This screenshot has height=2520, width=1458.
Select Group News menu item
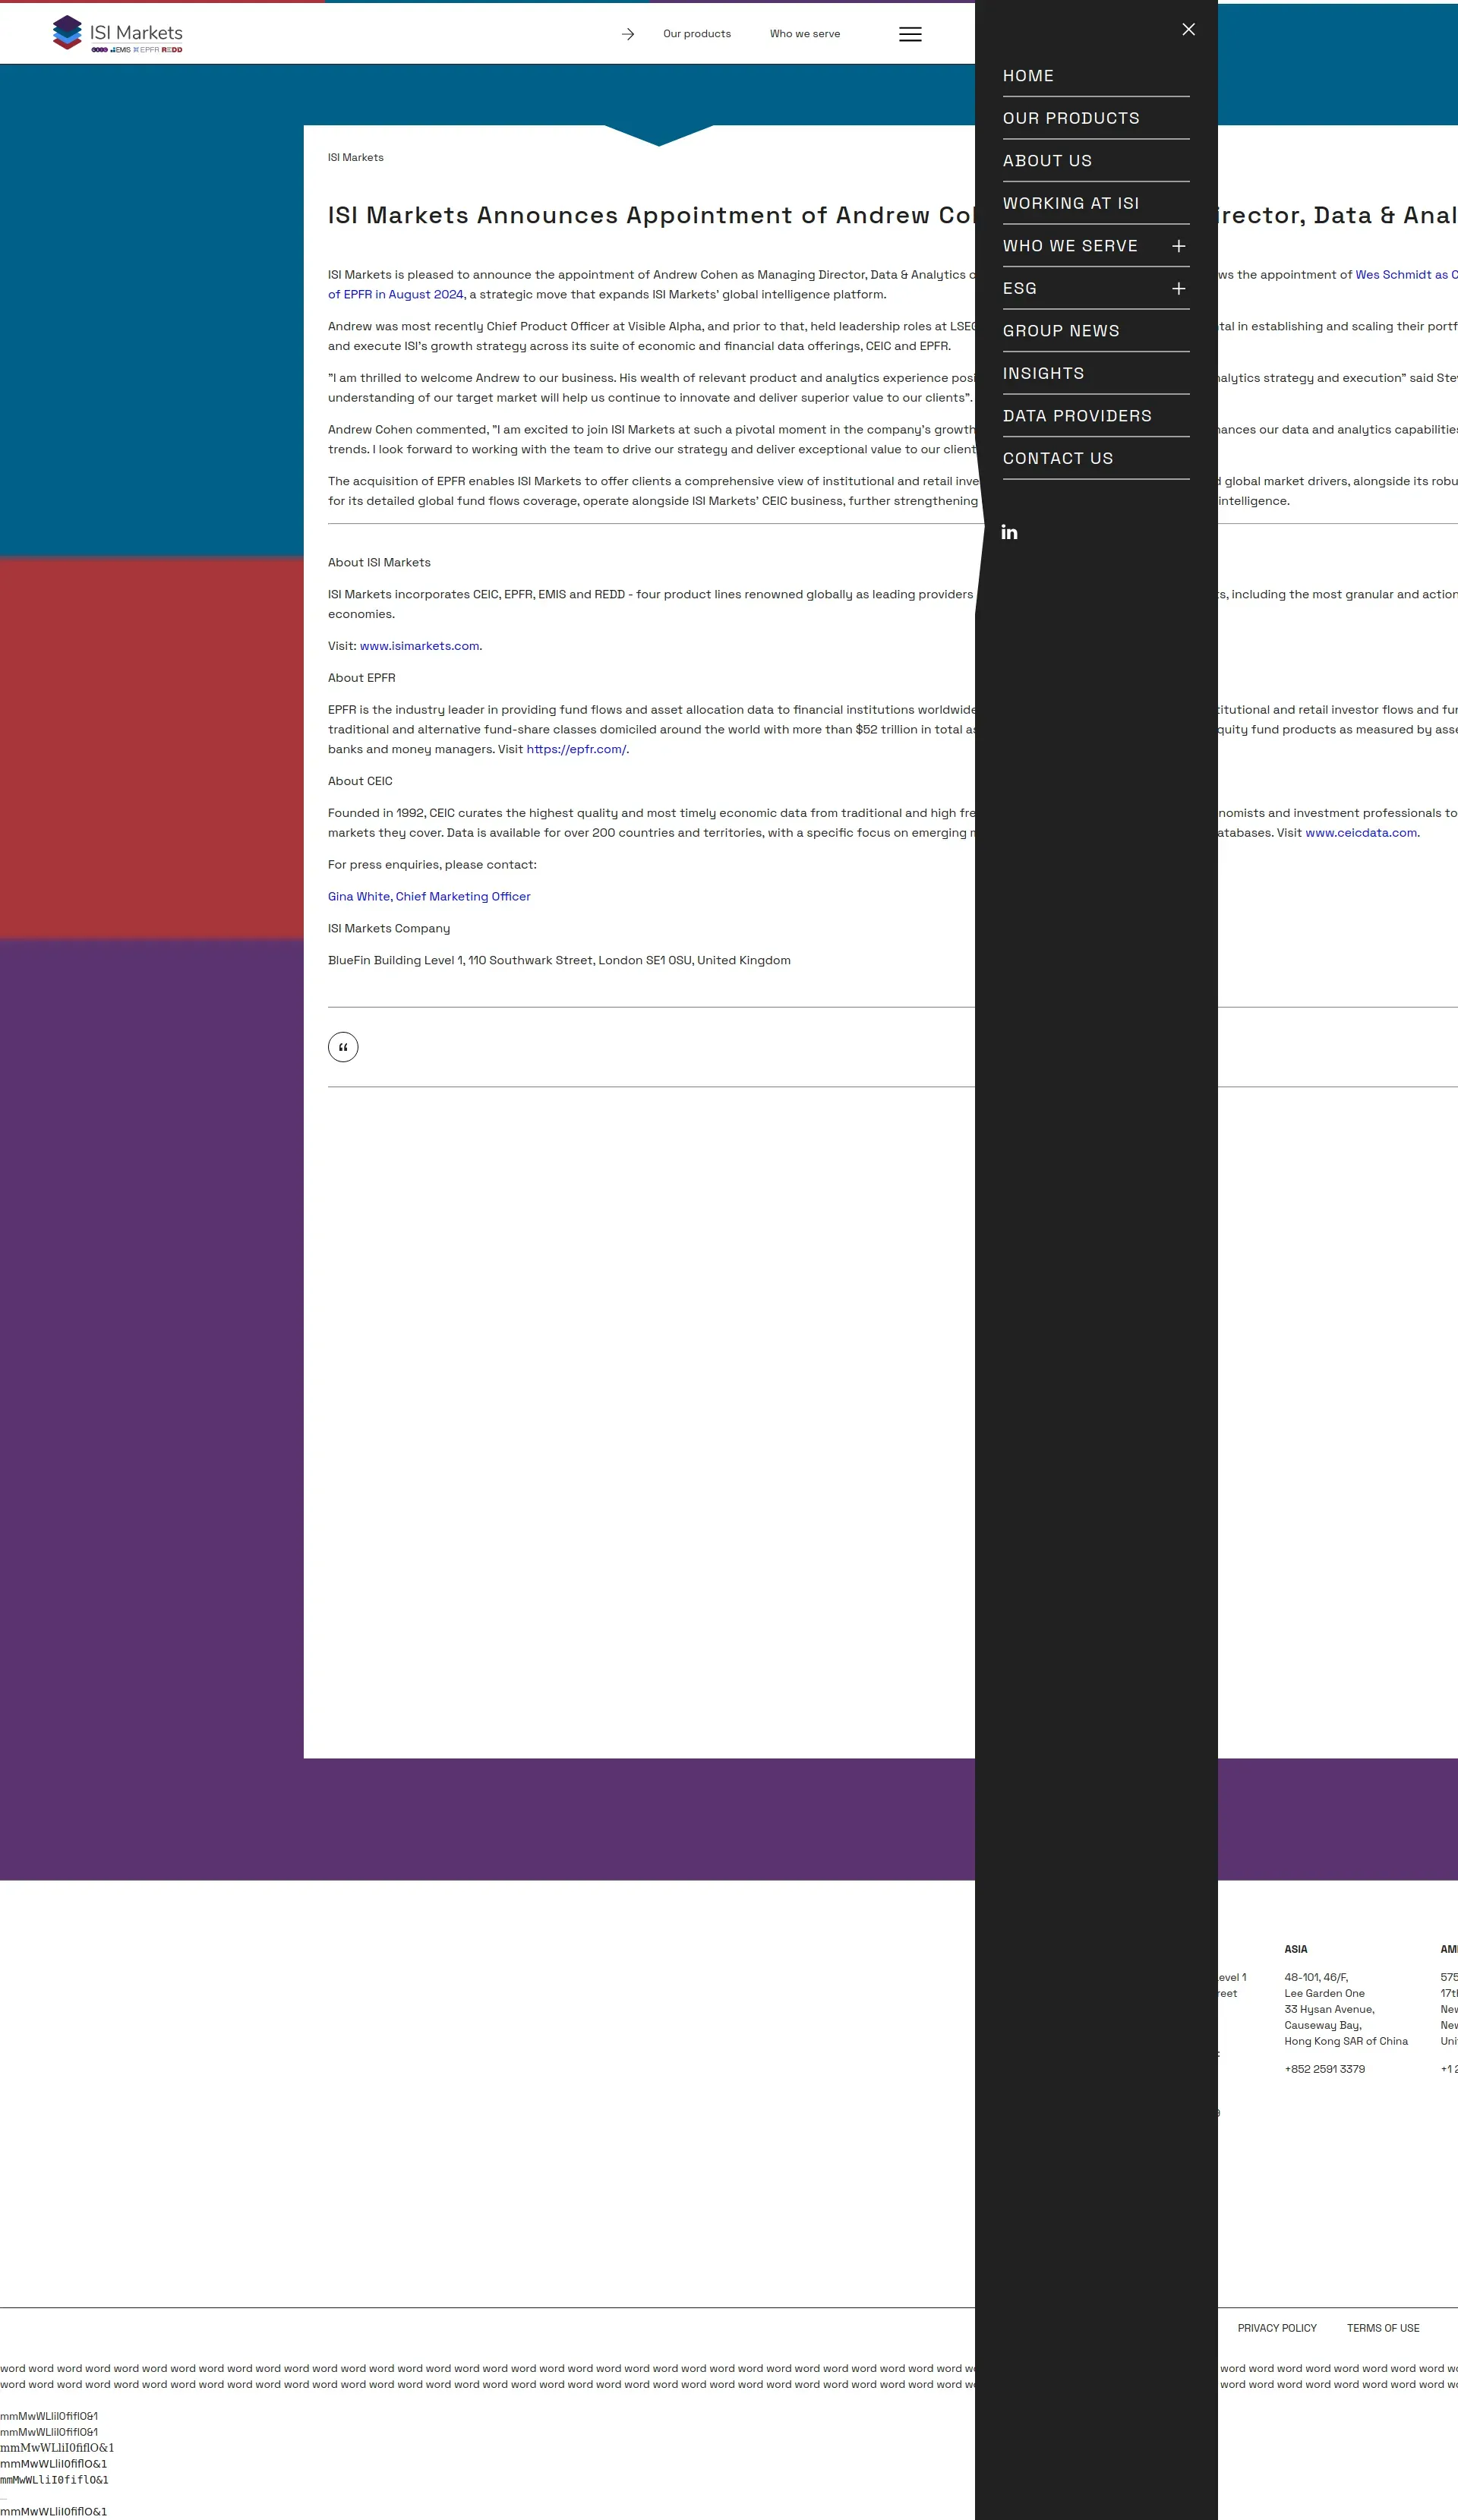[1061, 331]
